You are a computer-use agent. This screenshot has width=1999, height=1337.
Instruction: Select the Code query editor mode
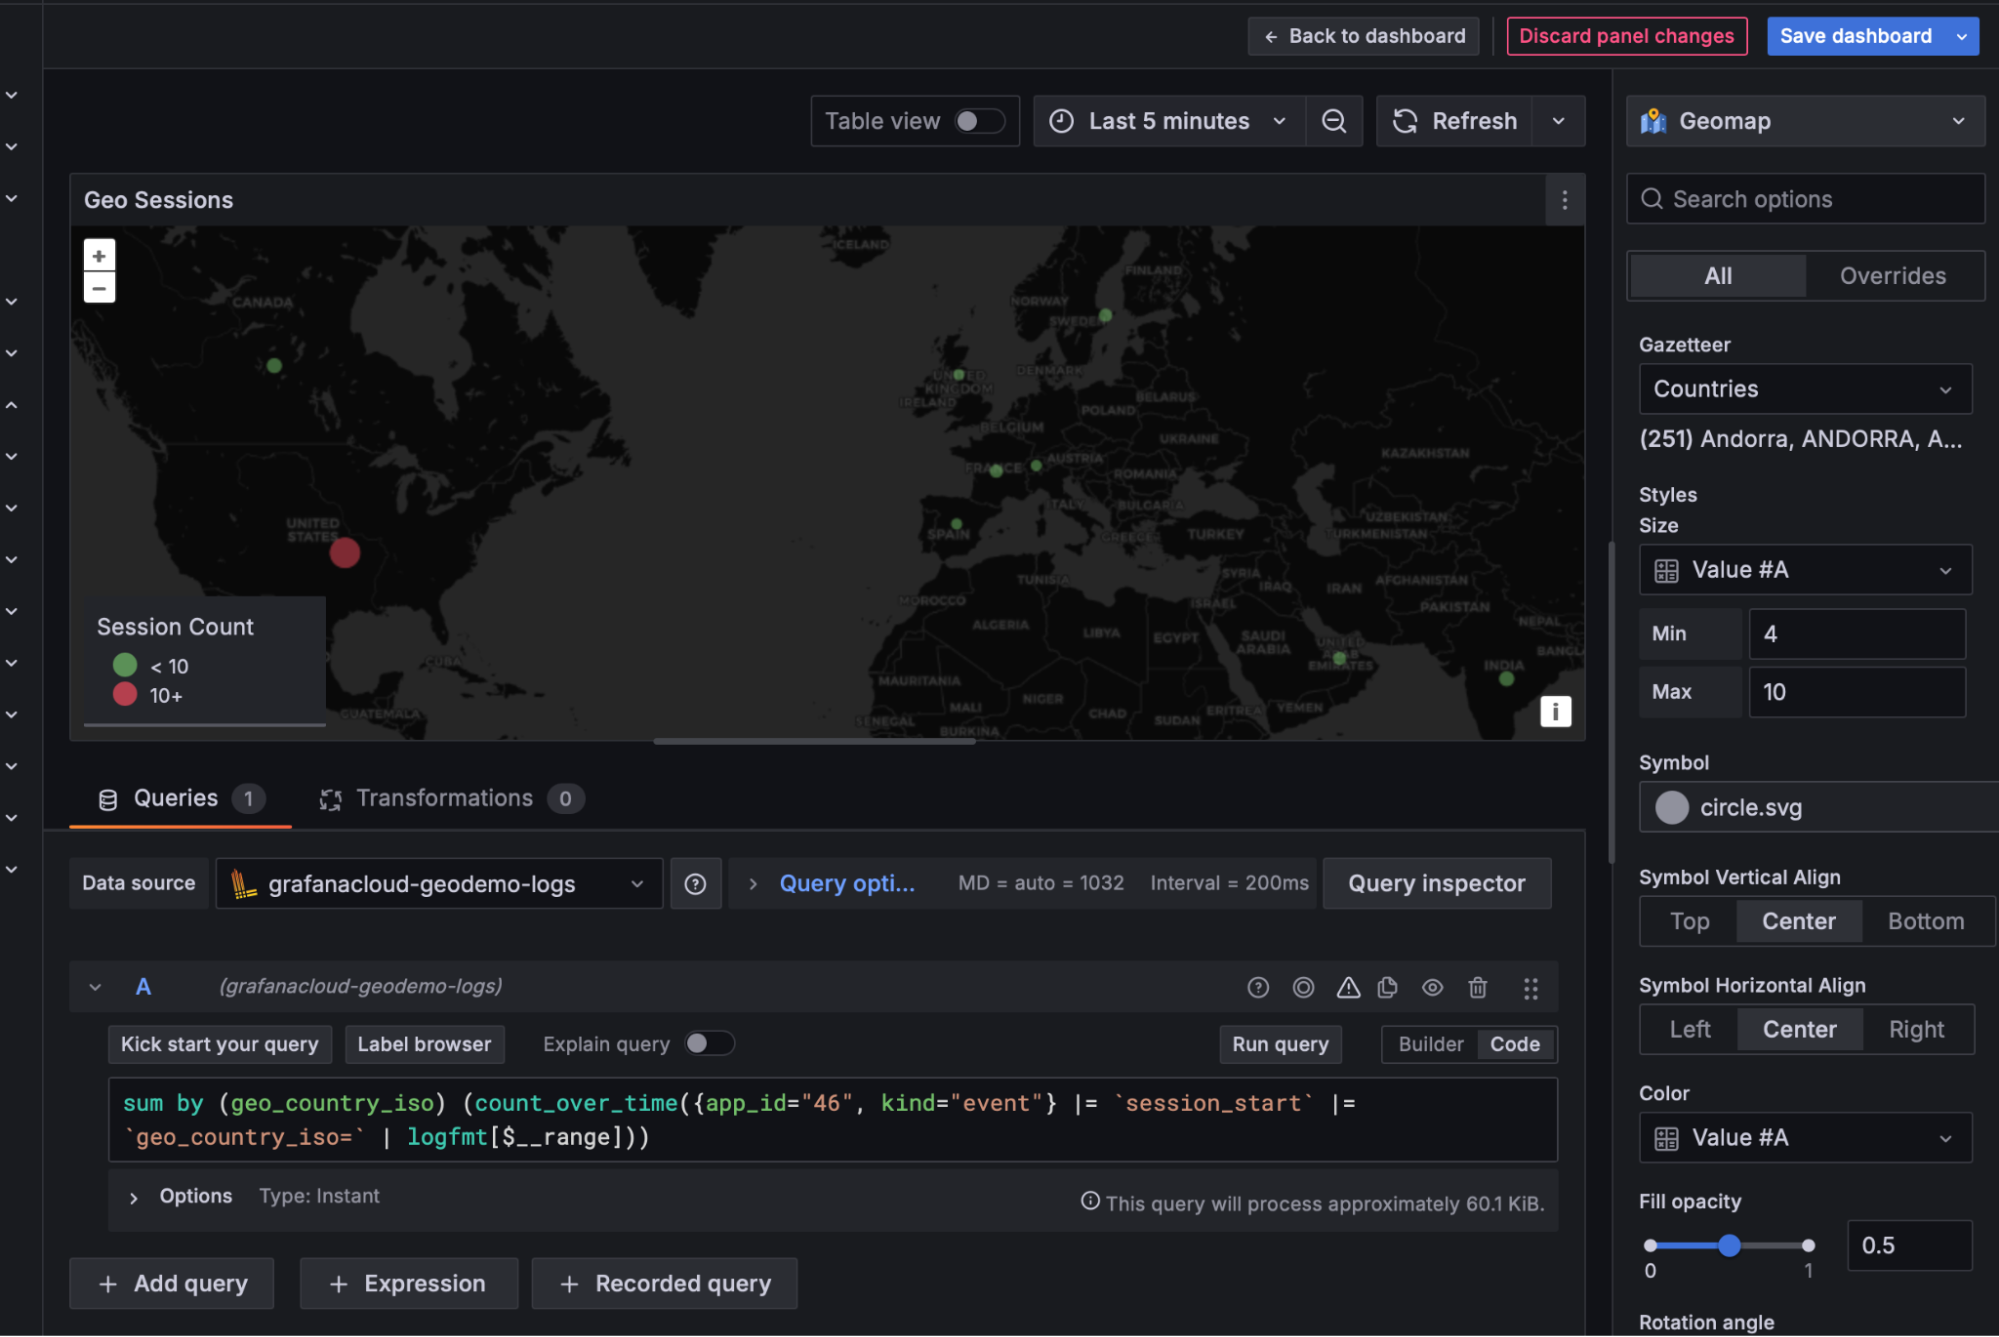pos(1516,1043)
